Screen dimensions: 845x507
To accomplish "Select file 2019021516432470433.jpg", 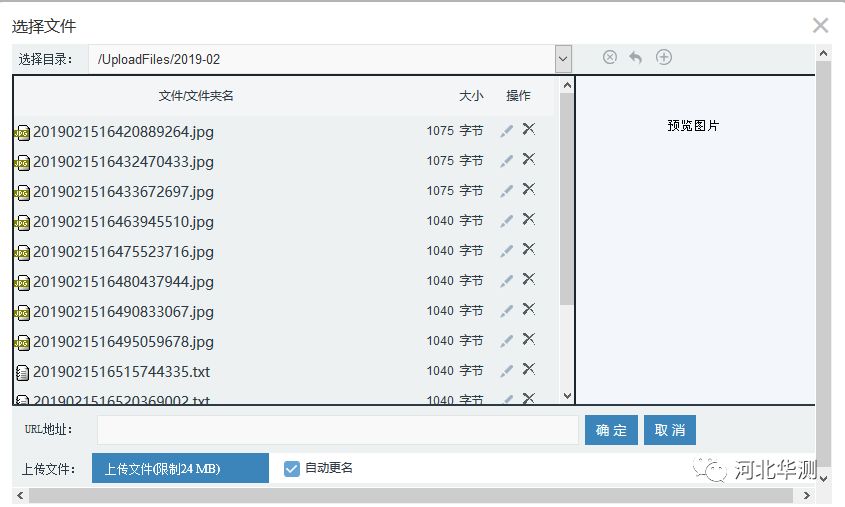I will coord(123,162).
